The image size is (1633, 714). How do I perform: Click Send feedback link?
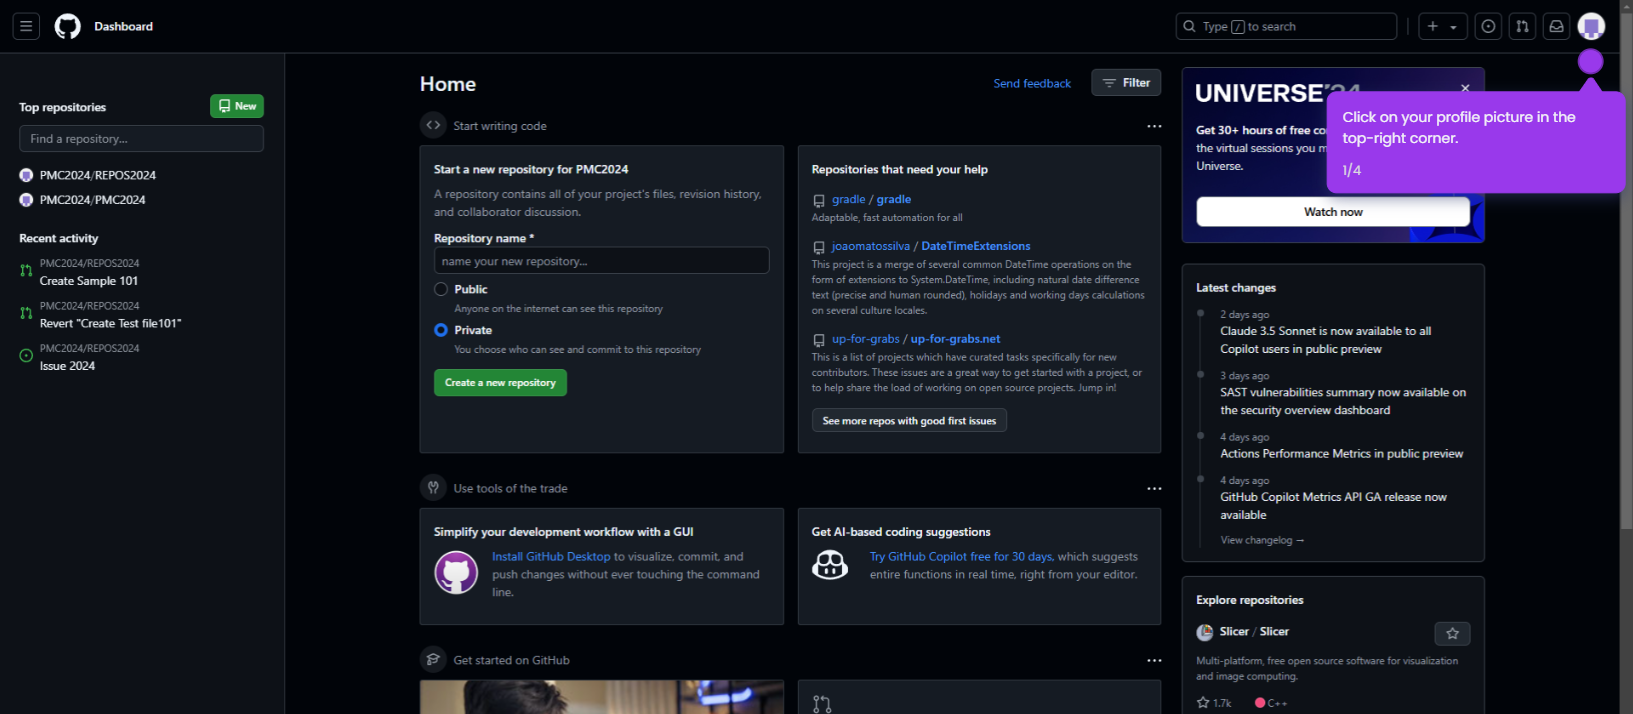pyautogui.click(x=1032, y=83)
